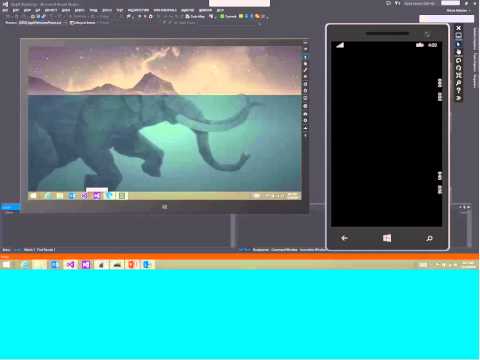Tap the phone's Search magnifier button
The image size is (480, 360).
pyautogui.click(x=429, y=238)
